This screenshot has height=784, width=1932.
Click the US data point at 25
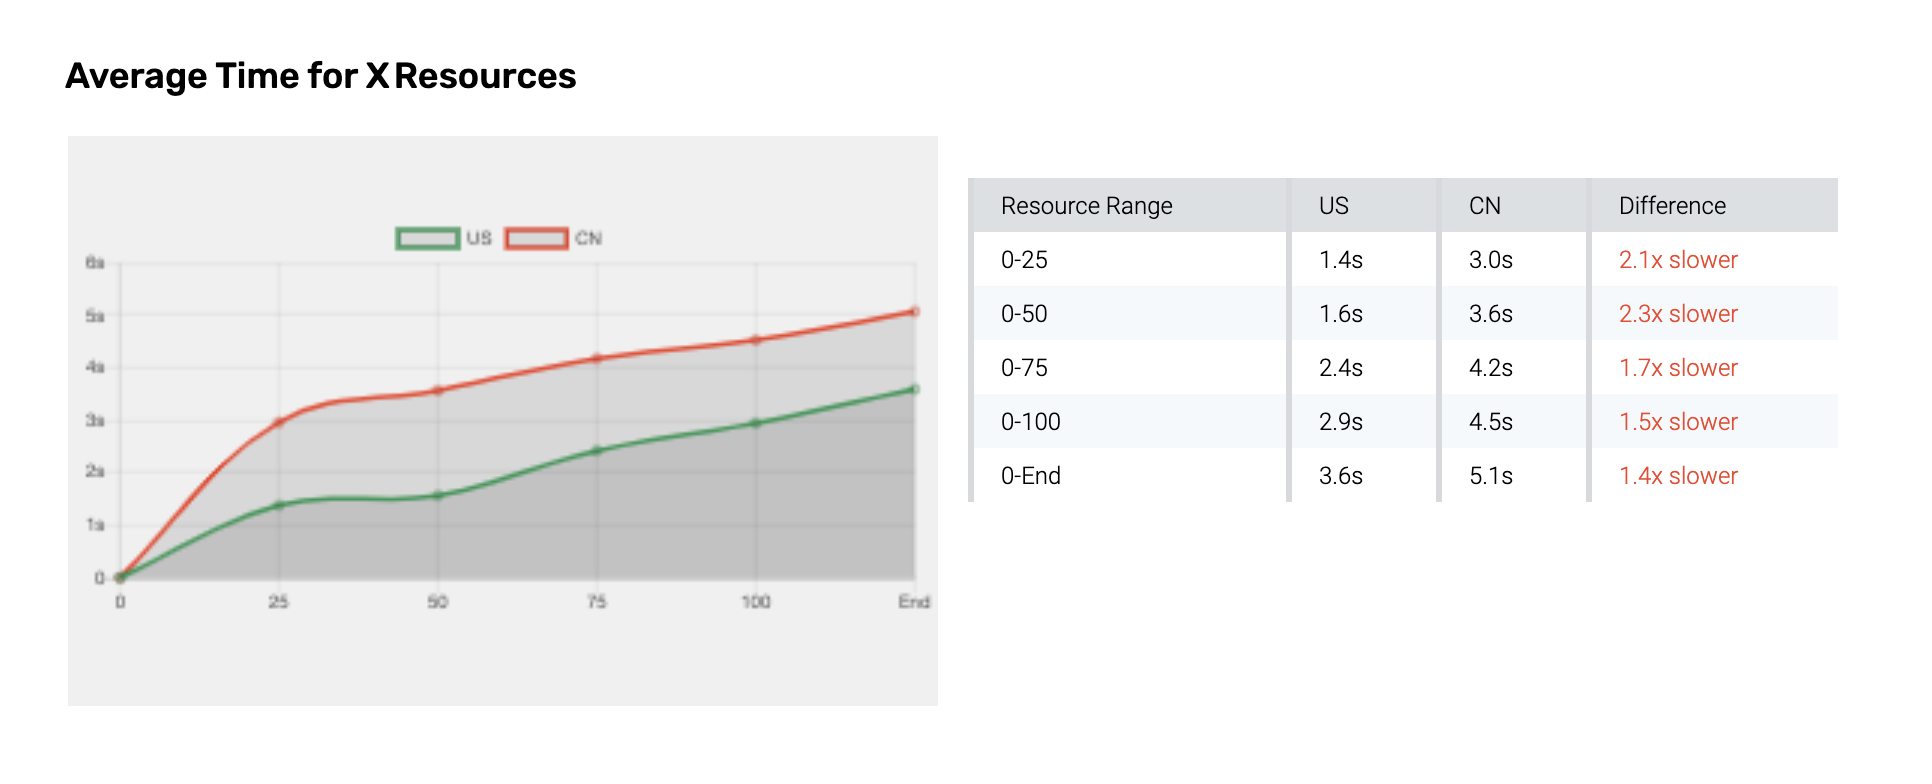pyautogui.click(x=279, y=505)
